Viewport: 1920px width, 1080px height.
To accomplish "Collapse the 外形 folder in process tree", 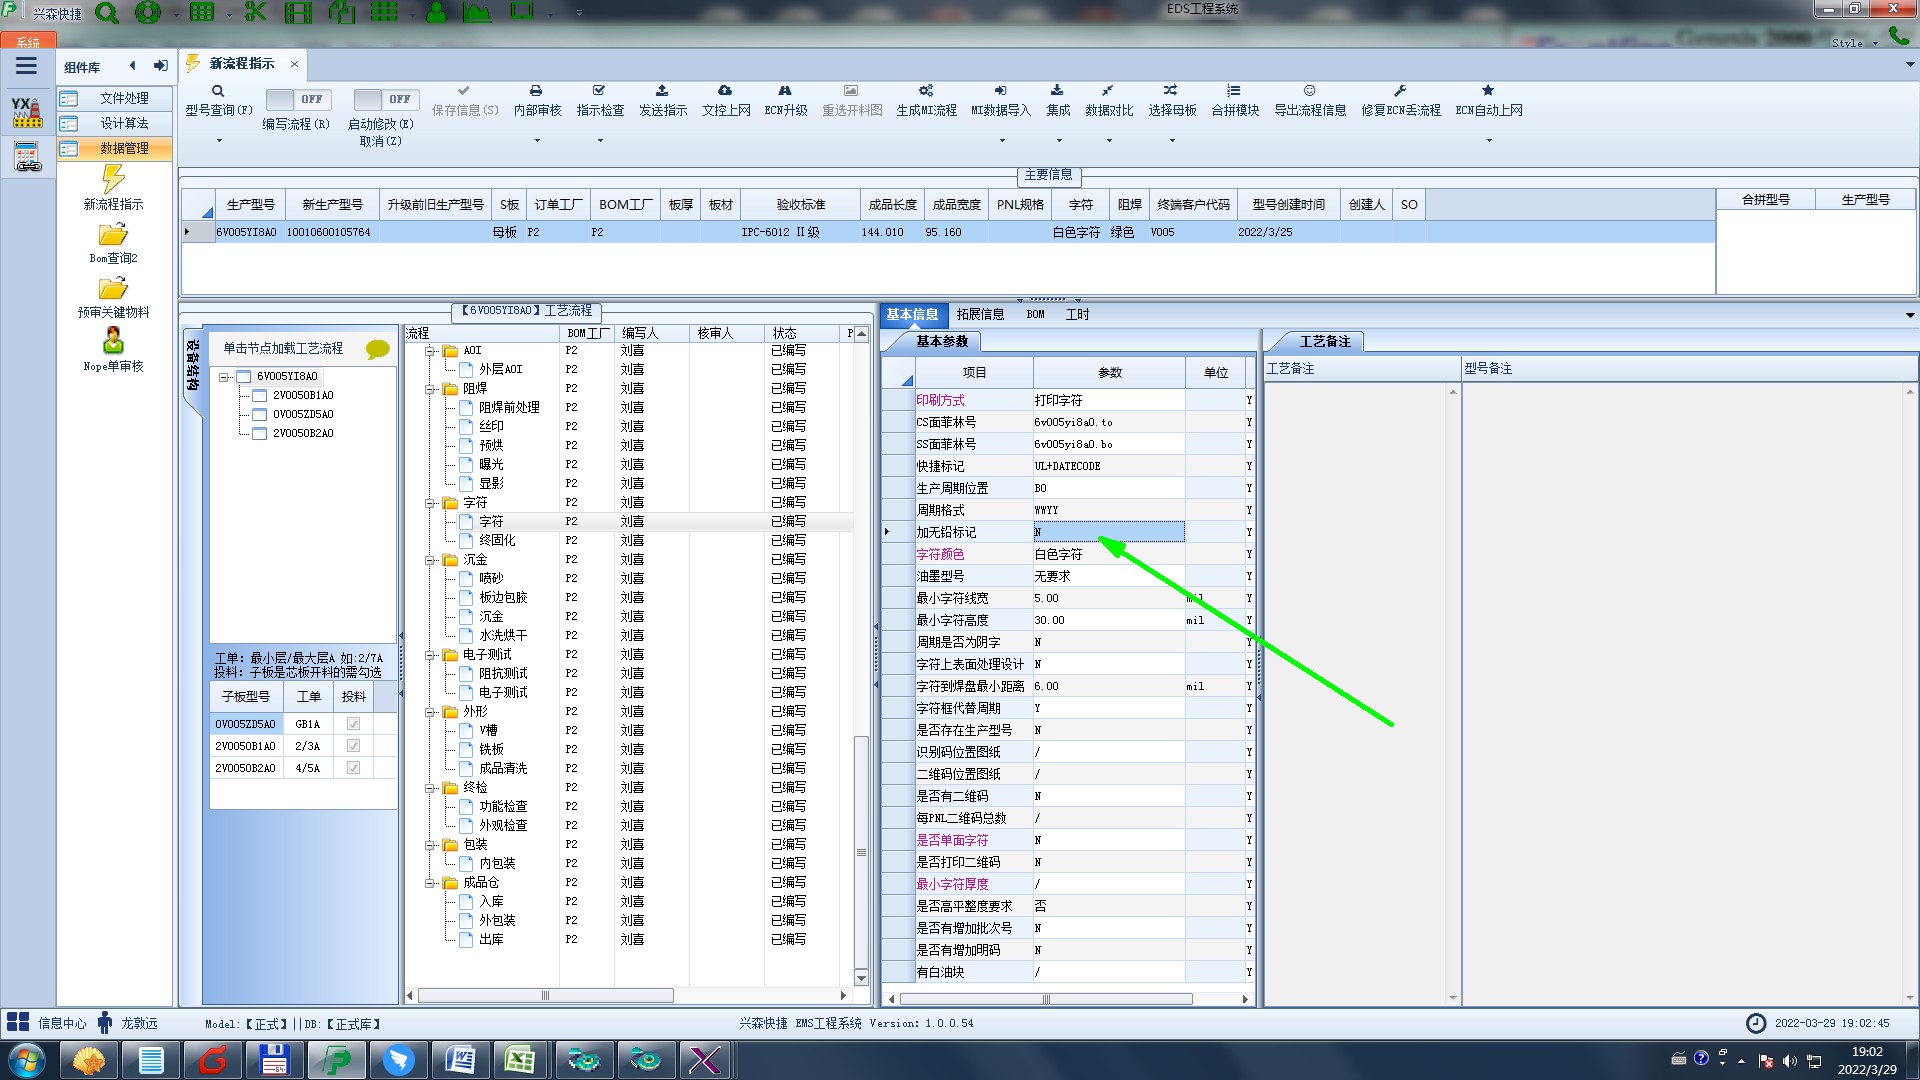I will (x=429, y=712).
